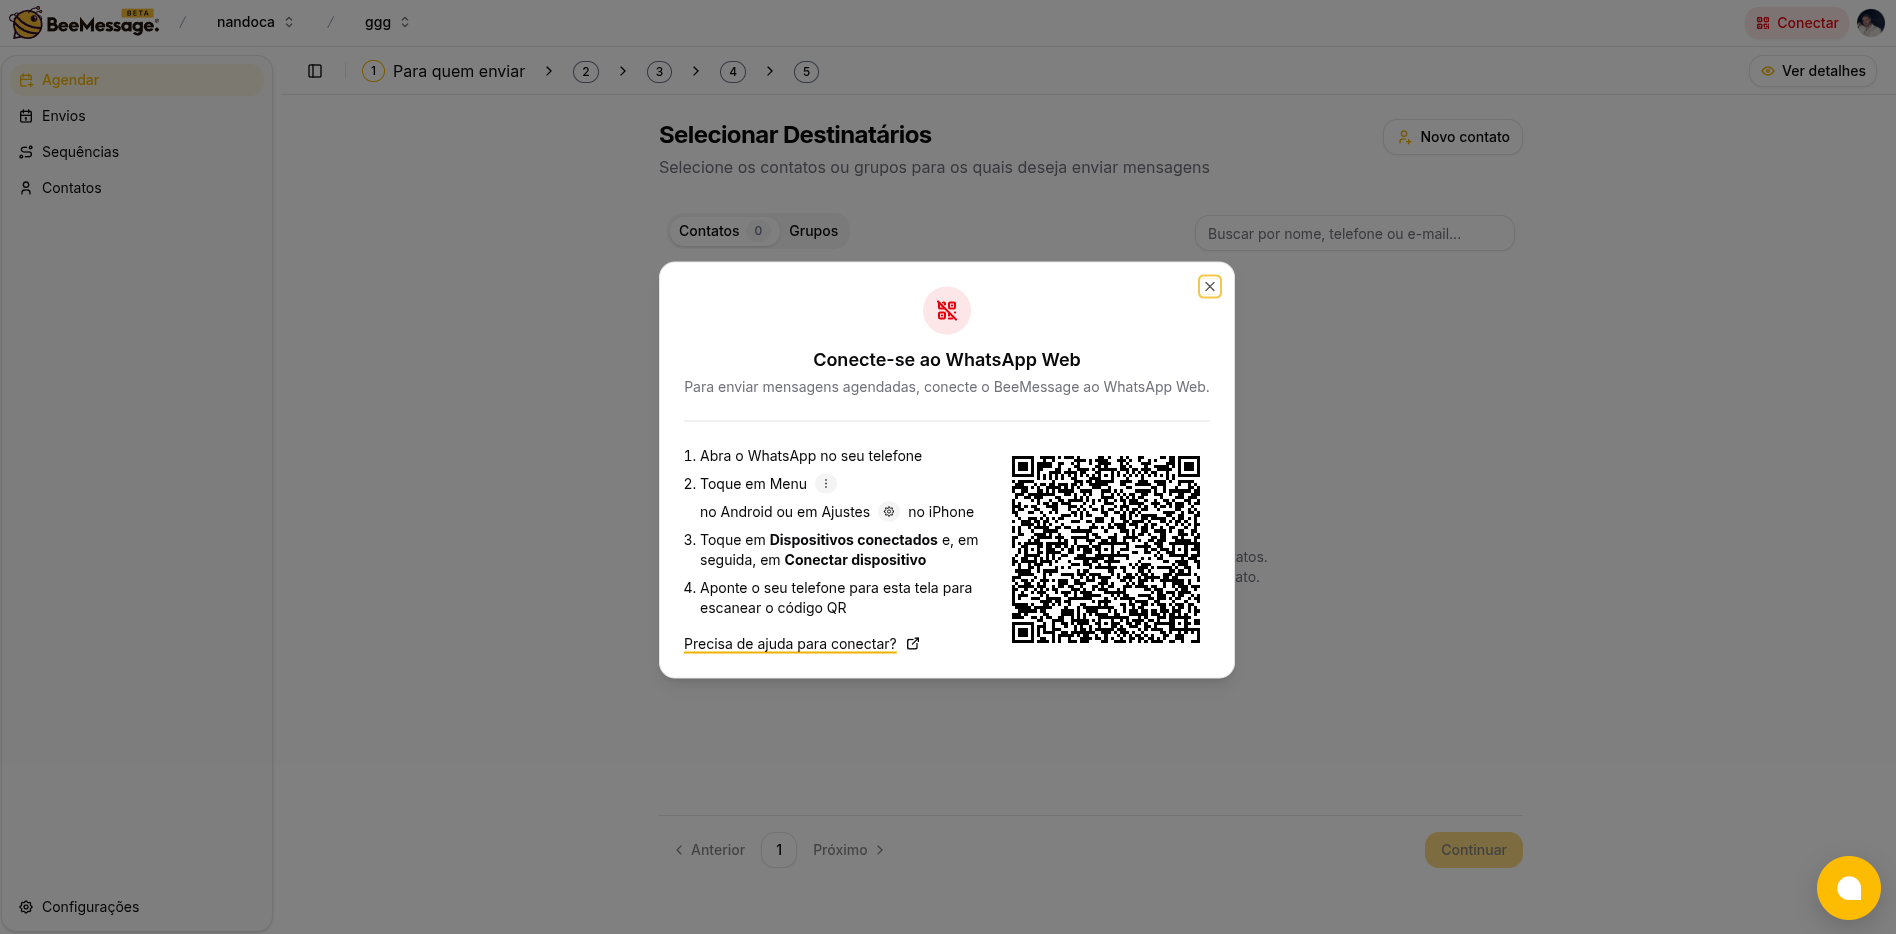Screen dimensions: 1896x934
Task: Expand the ggg project selector
Action: pyautogui.click(x=387, y=22)
